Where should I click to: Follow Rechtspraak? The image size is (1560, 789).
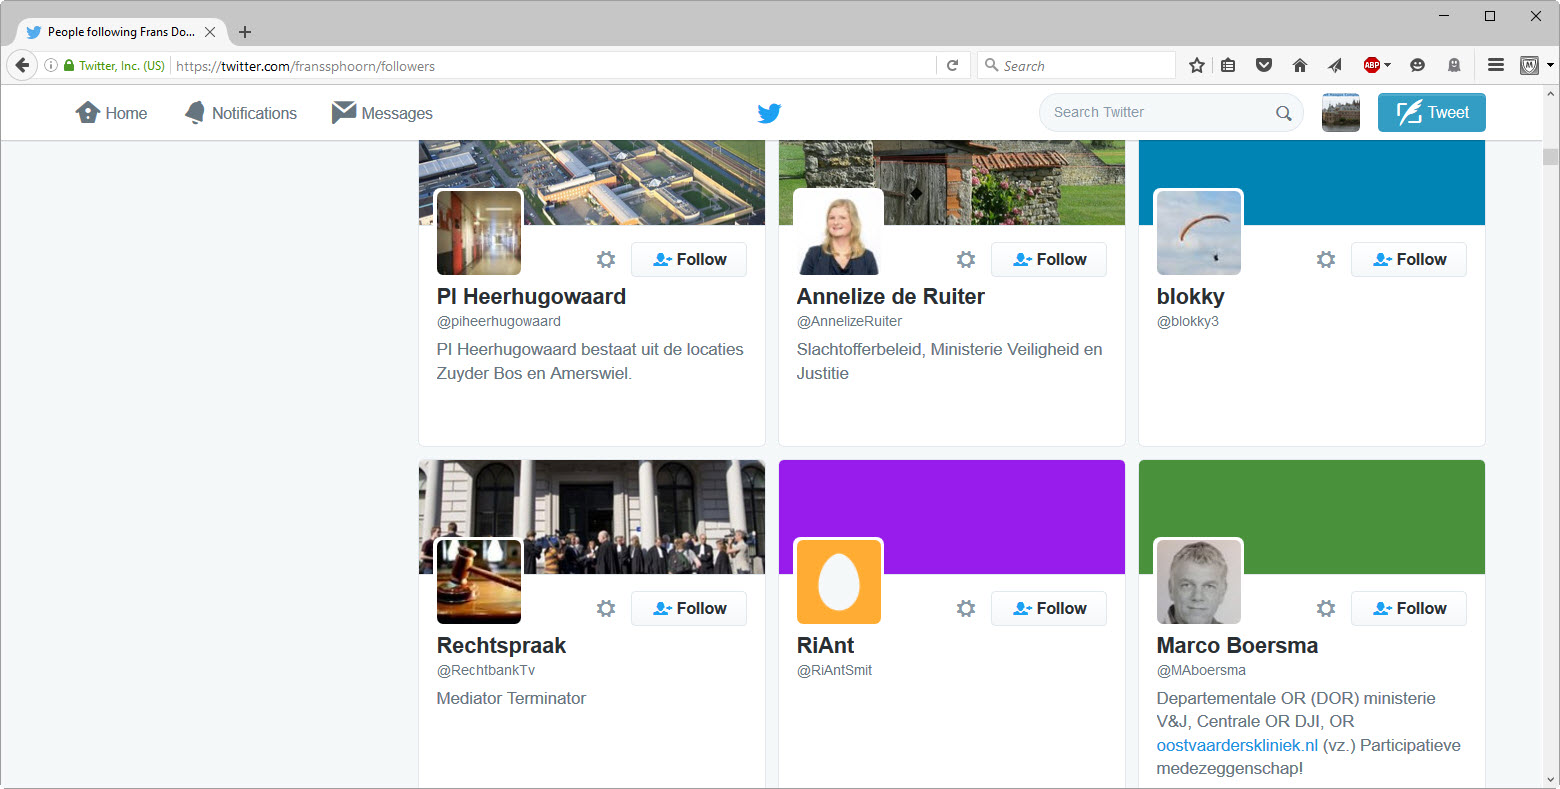tap(689, 609)
